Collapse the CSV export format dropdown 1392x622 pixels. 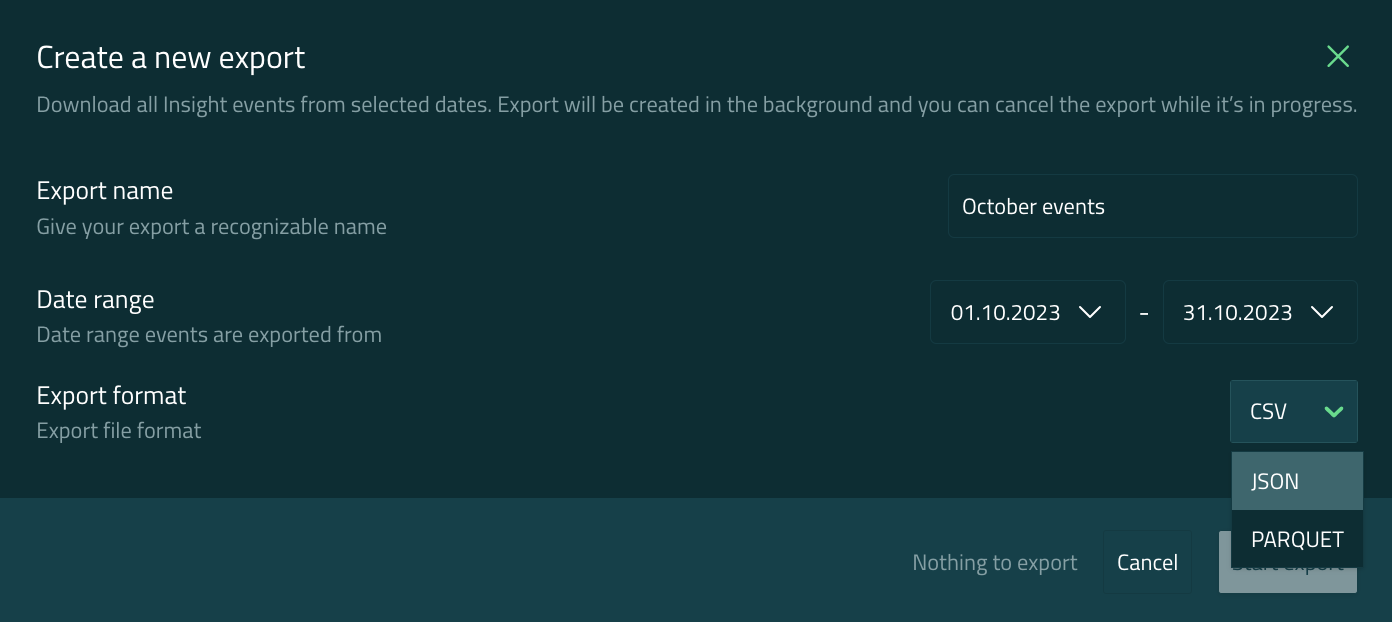point(1292,412)
